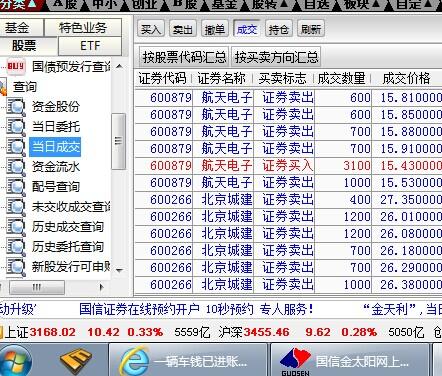The width and height of the screenshot is (442, 376).
Task: Click the 买入 toolbar button
Action: 151,29
